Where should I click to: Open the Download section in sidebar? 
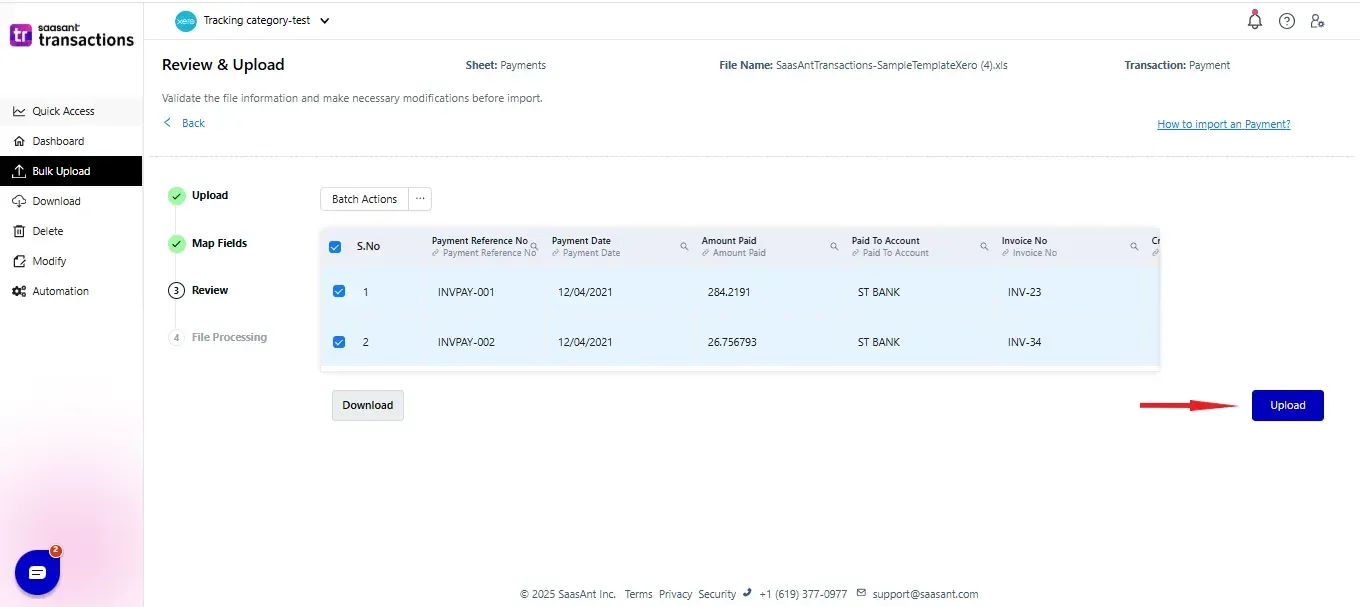pos(56,201)
